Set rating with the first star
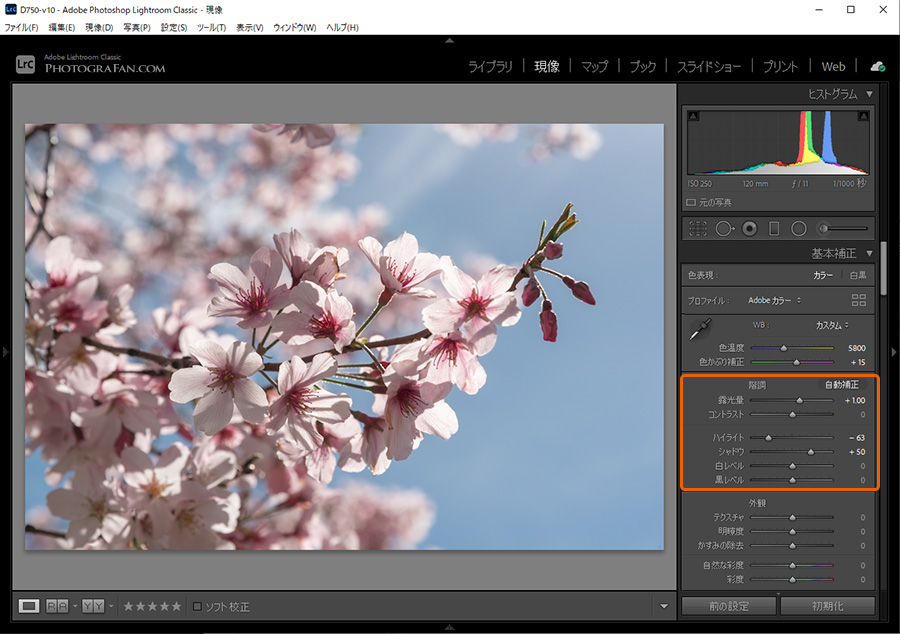900x634 pixels. point(128,606)
